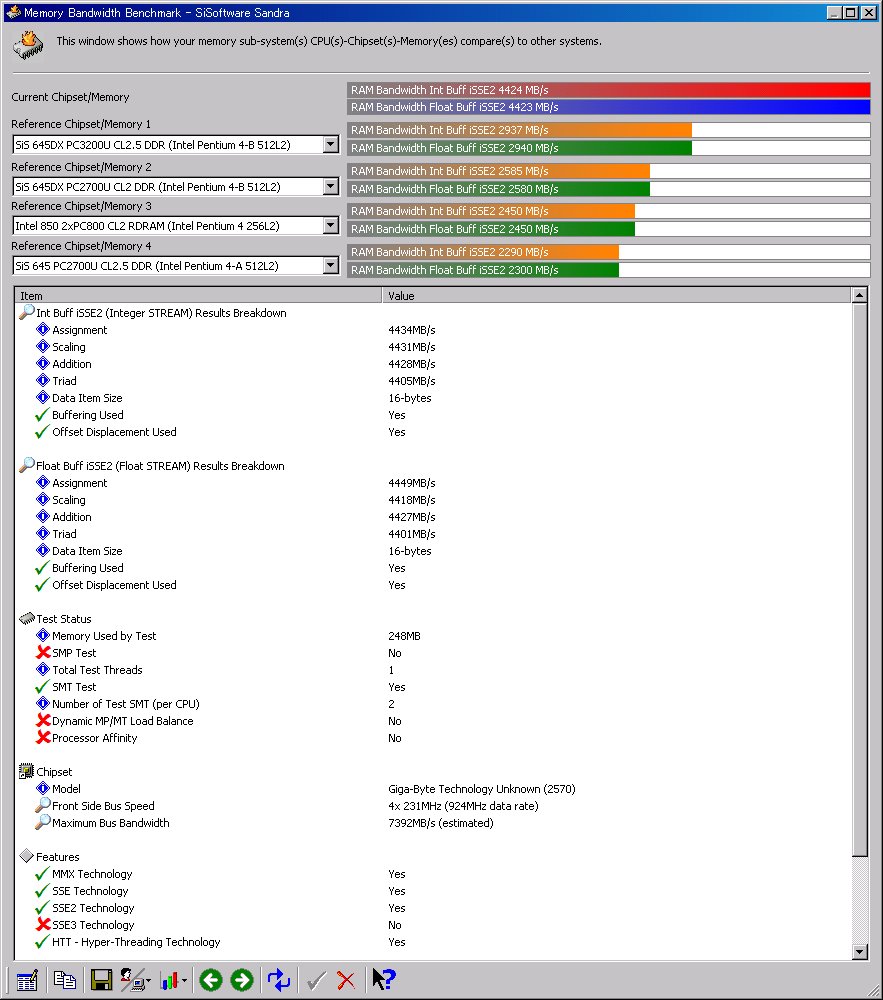Image resolution: width=883 pixels, height=1000 pixels.
Task: Open Reference Chipset/Memory 3 dropdown arrow
Action: coord(330,226)
